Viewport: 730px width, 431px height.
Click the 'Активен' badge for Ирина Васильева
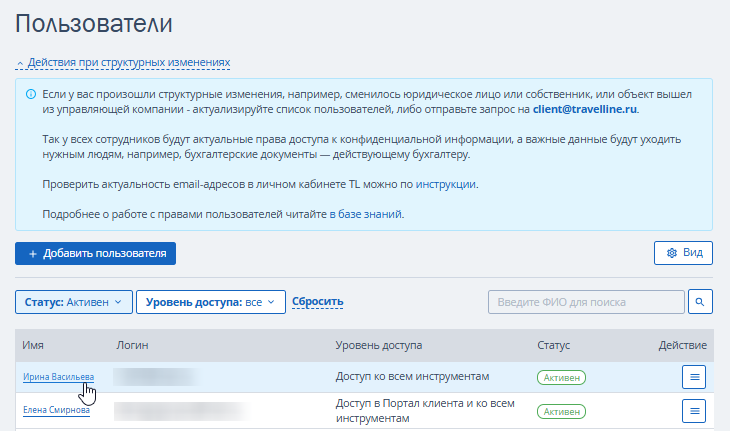tap(561, 377)
